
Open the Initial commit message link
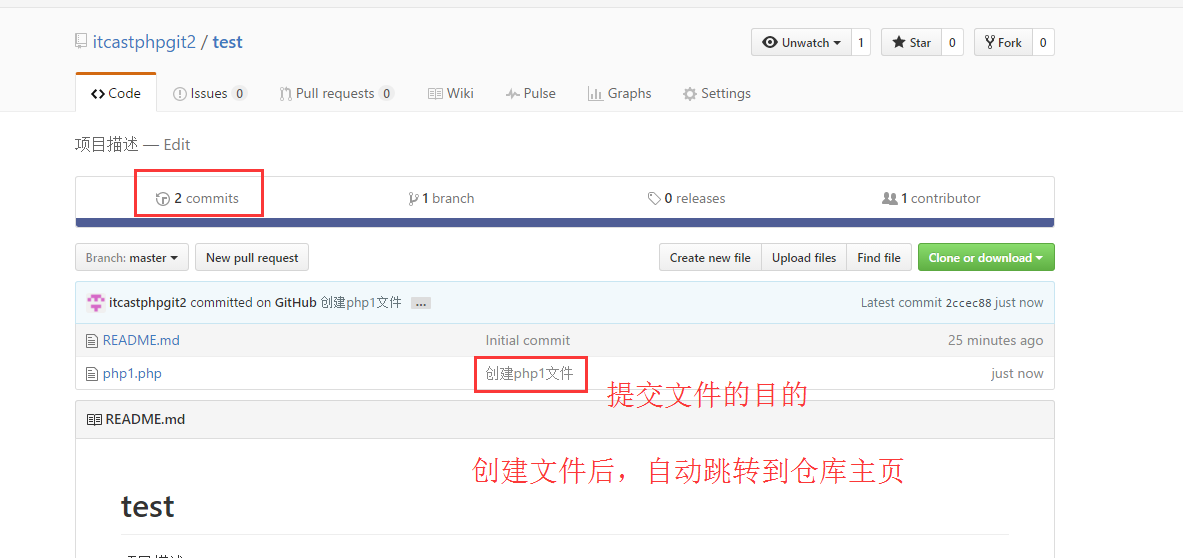click(x=528, y=340)
